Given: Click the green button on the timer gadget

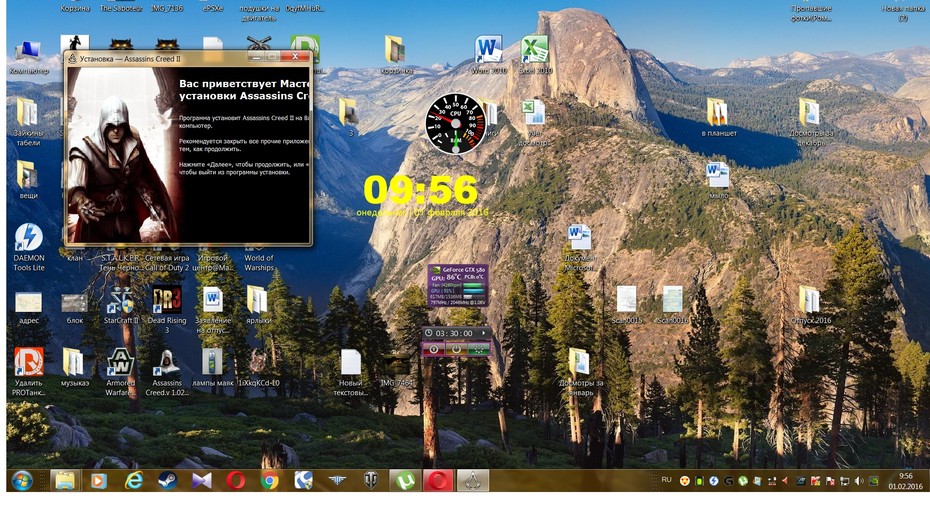Looking at the screenshot, I should point(478,349).
